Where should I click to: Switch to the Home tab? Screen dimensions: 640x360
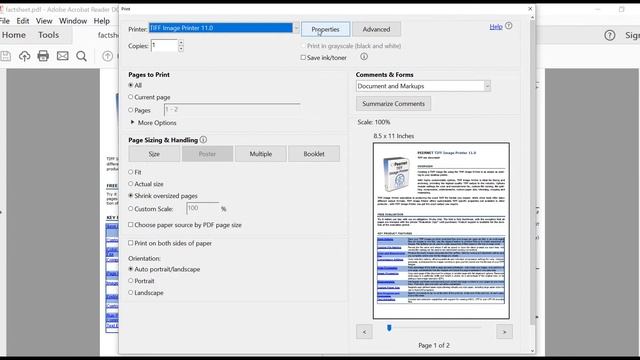[14, 35]
